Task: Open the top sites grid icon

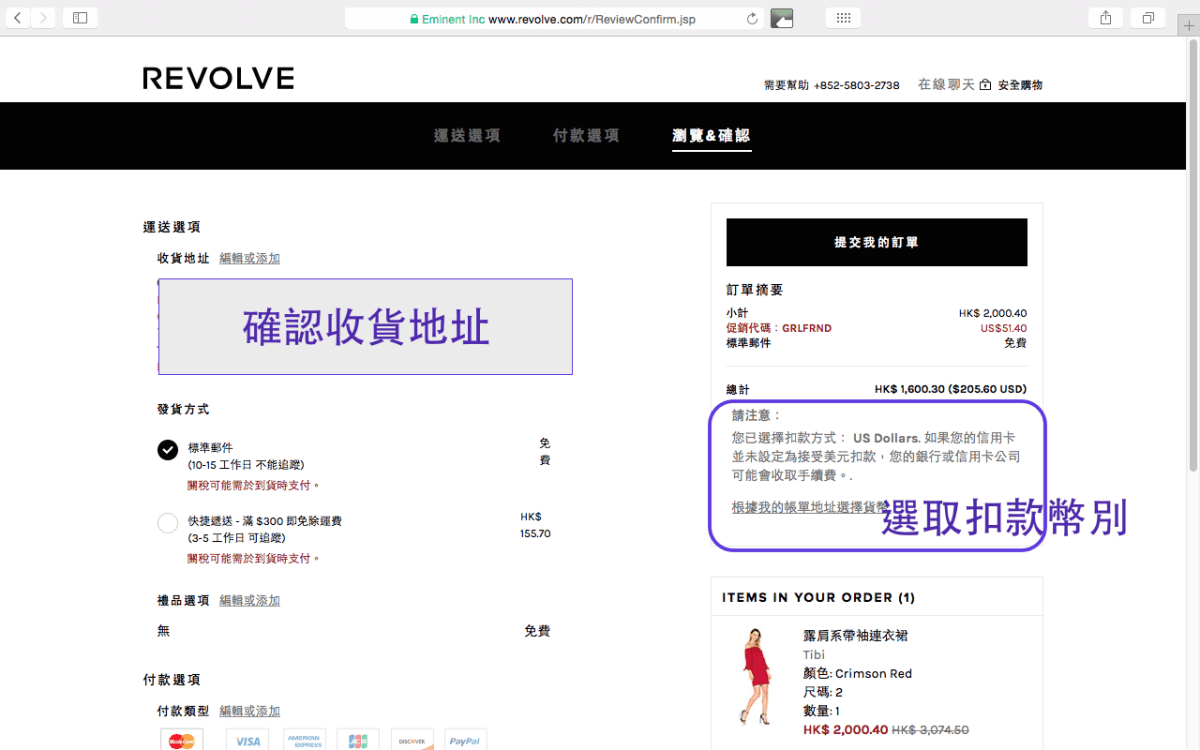Action: [843, 18]
